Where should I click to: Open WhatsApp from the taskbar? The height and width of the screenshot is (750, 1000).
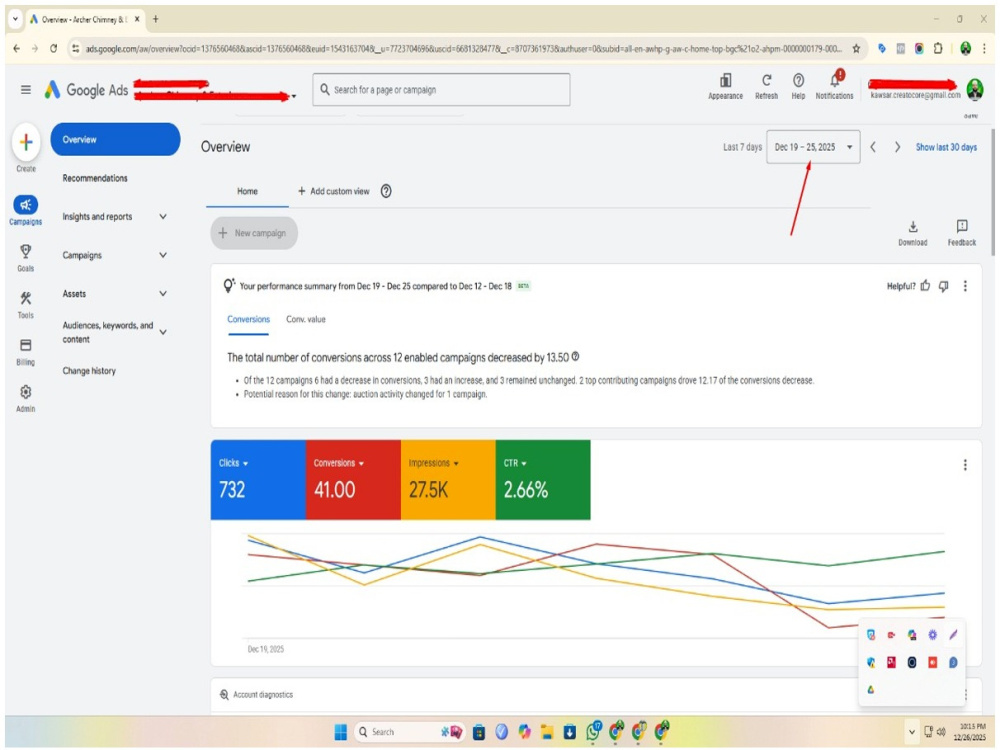coord(594,730)
